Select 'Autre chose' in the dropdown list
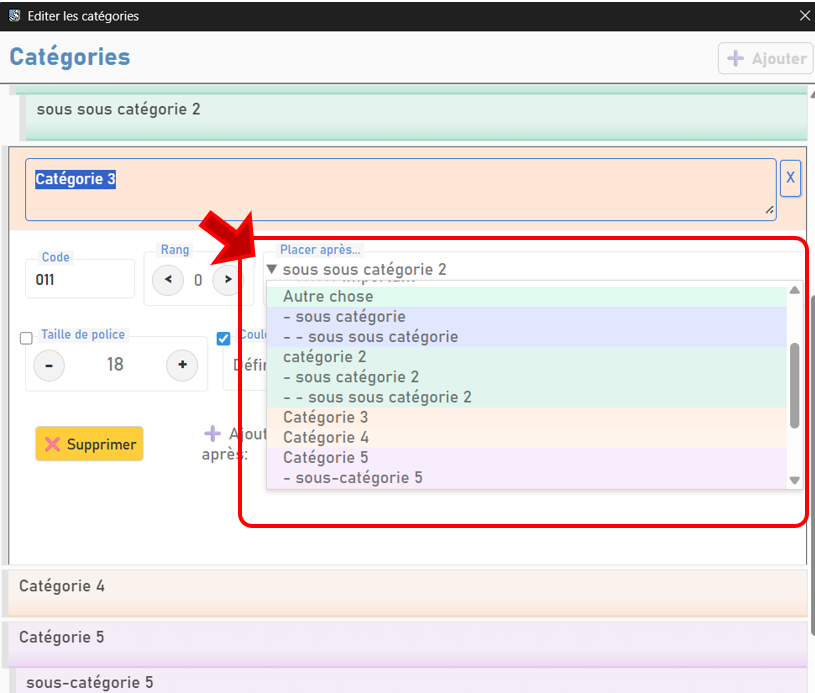Screen dimensions: 815x693 point(526,296)
